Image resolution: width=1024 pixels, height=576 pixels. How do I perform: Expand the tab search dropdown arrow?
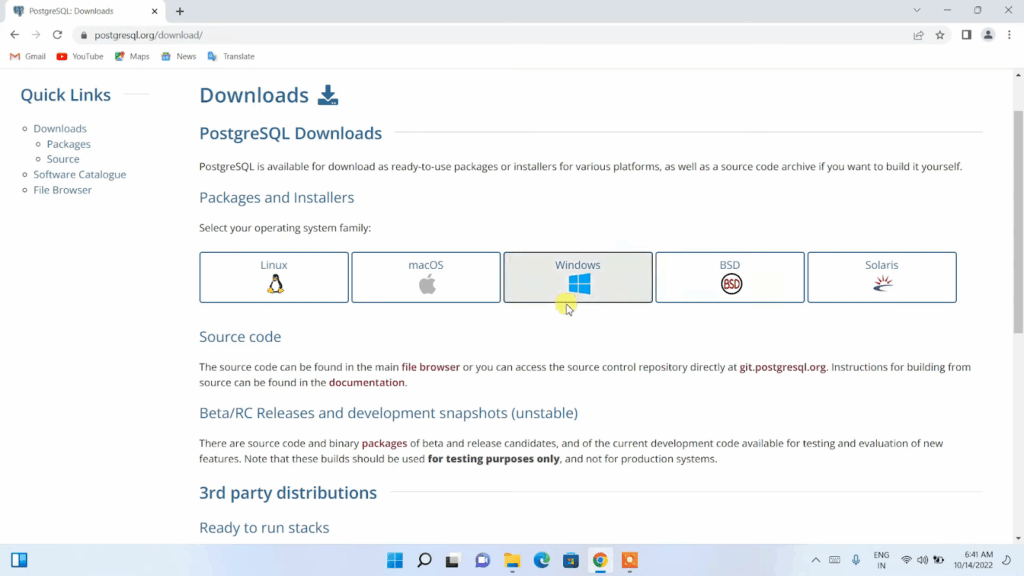click(x=917, y=10)
